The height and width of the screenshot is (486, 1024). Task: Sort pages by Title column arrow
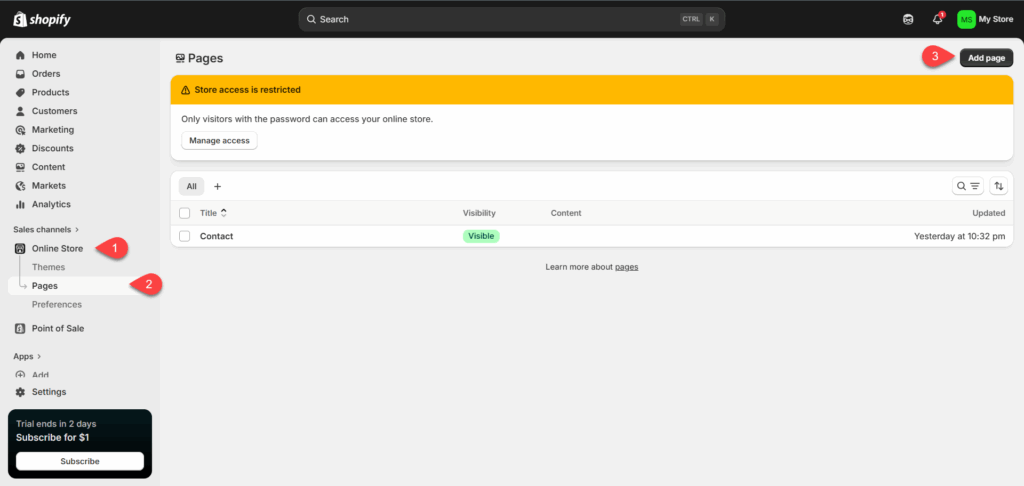(224, 213)
